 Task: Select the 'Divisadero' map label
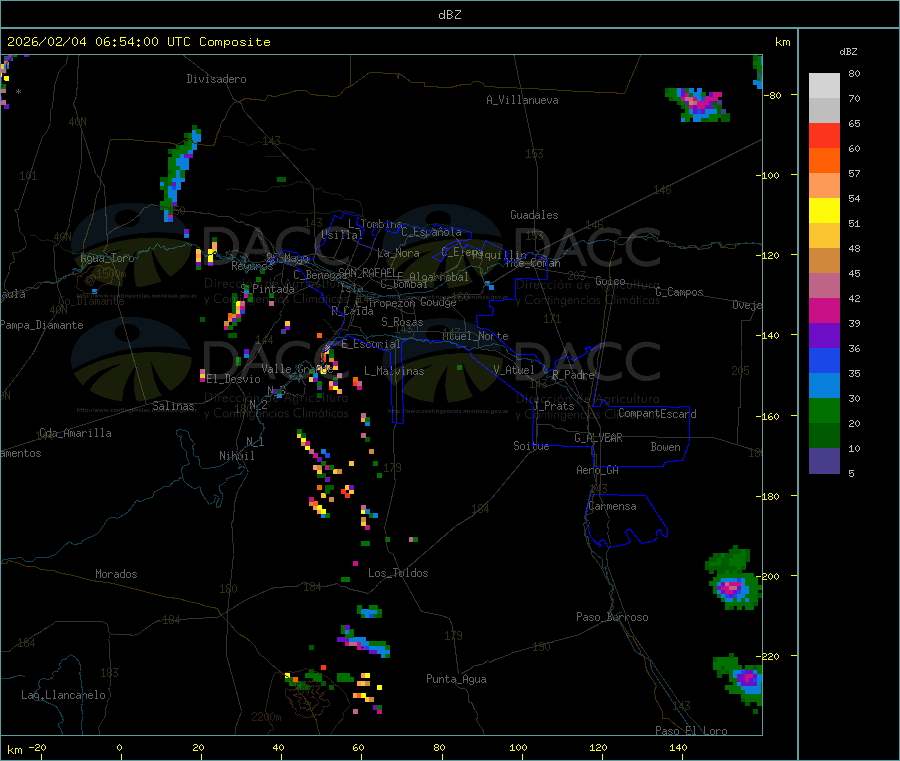[x=216, y=79]
